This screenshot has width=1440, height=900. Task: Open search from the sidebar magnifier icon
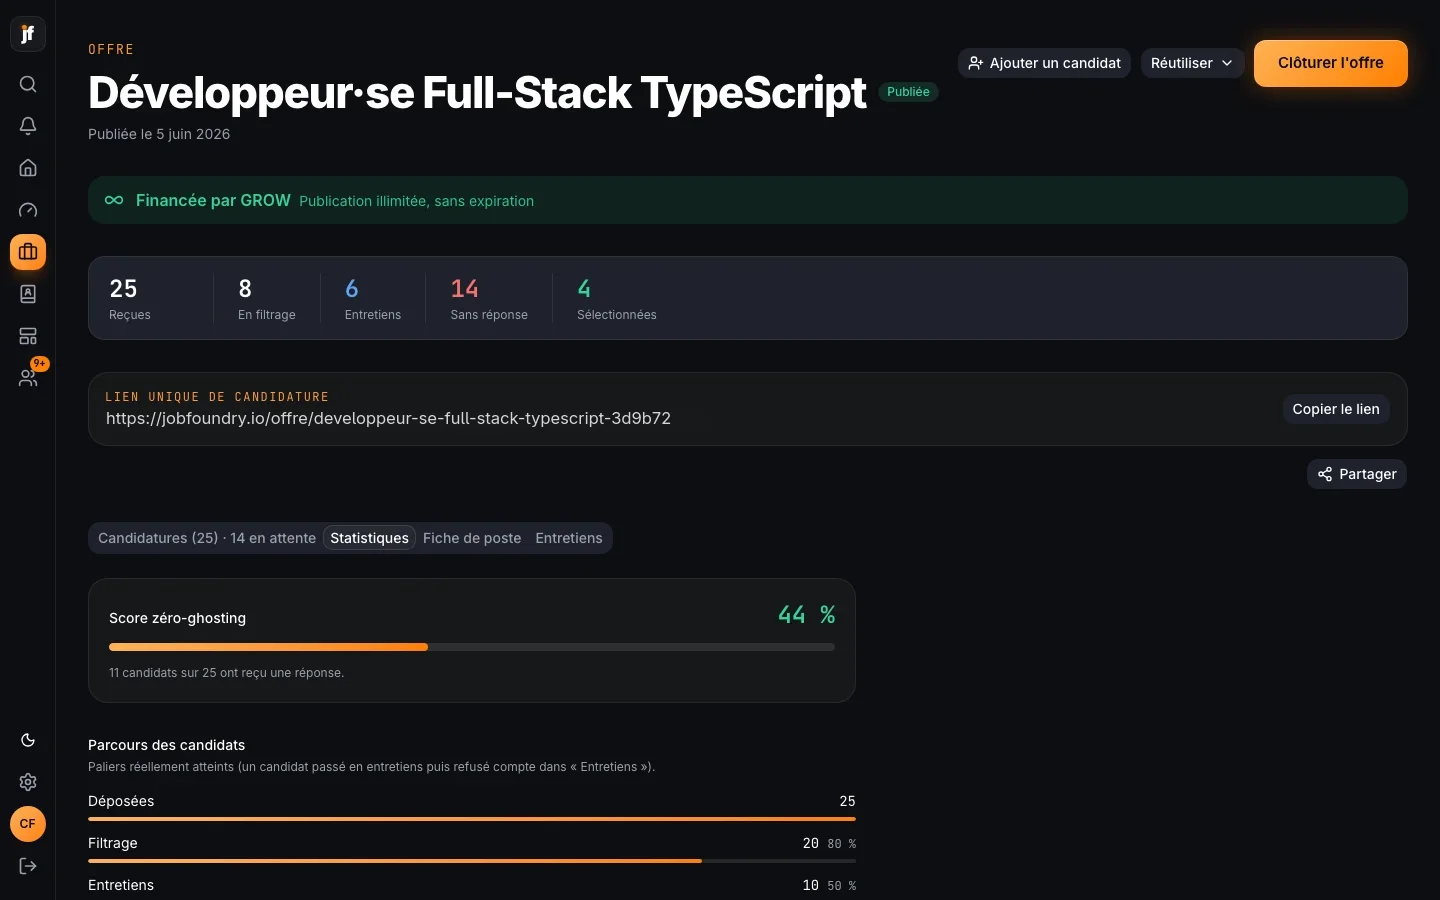tap(28, 84)
